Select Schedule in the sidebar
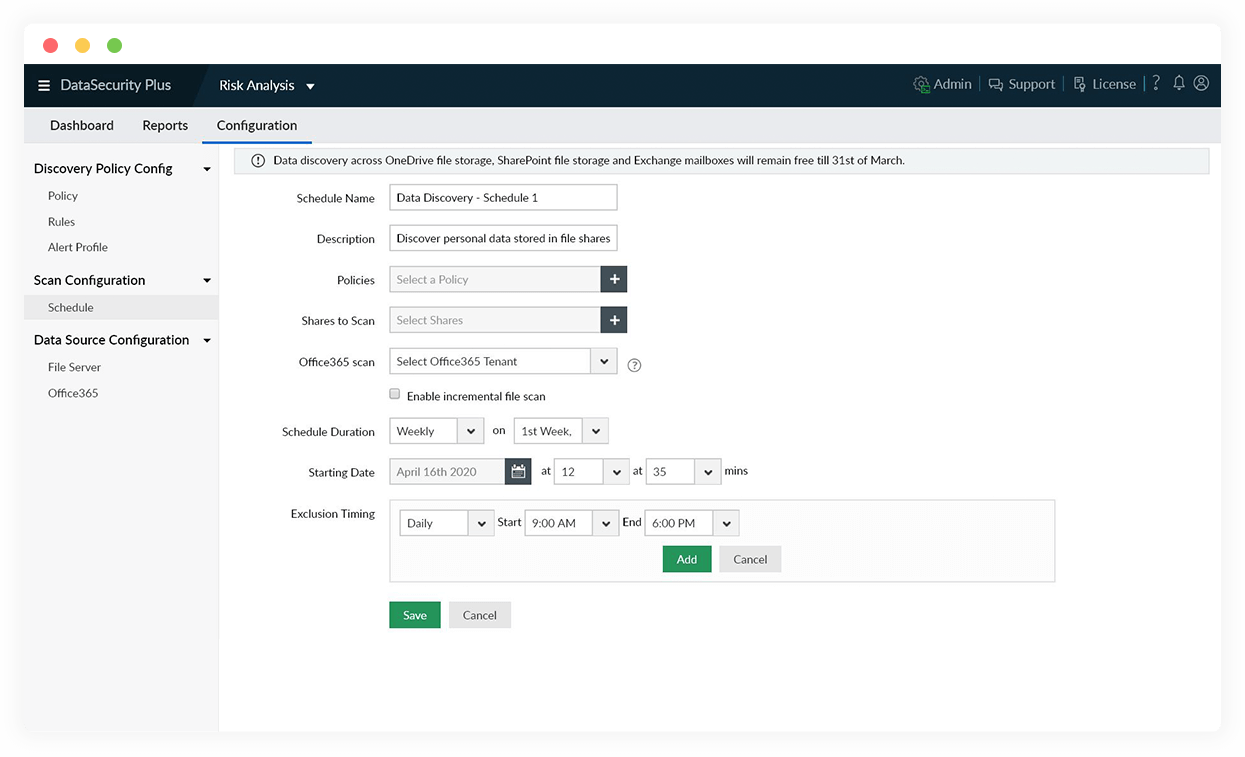The image size is (1245, 757). (x=121, y=308)
